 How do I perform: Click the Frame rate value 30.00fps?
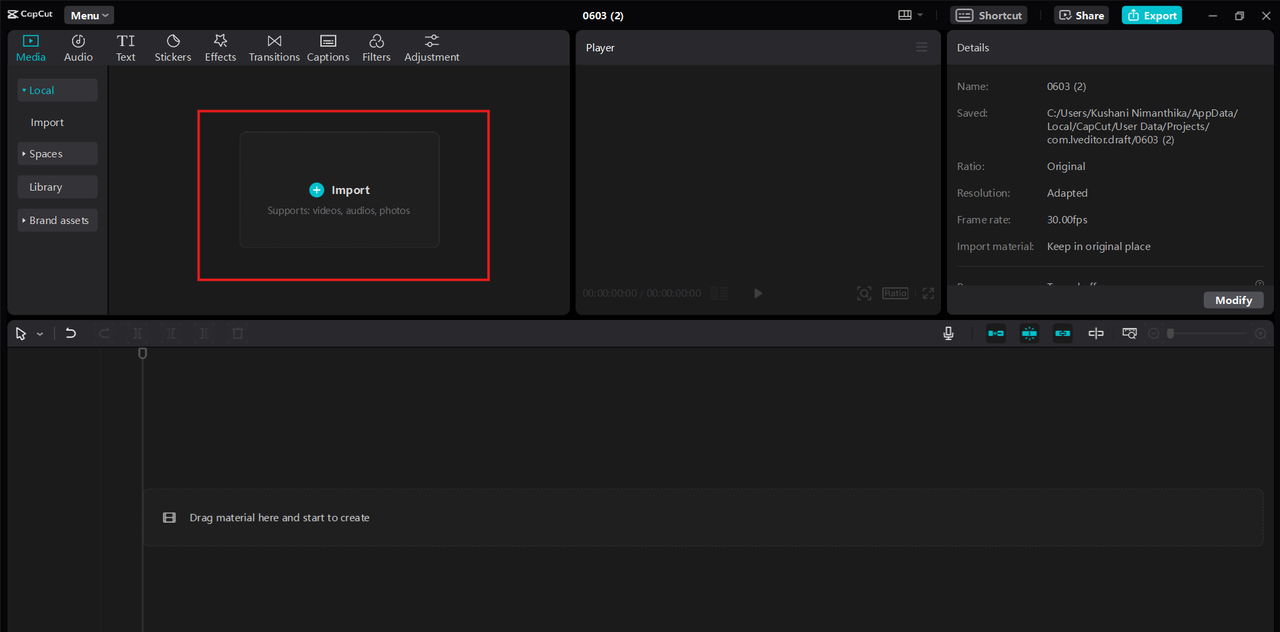[x=1067, y=220]
